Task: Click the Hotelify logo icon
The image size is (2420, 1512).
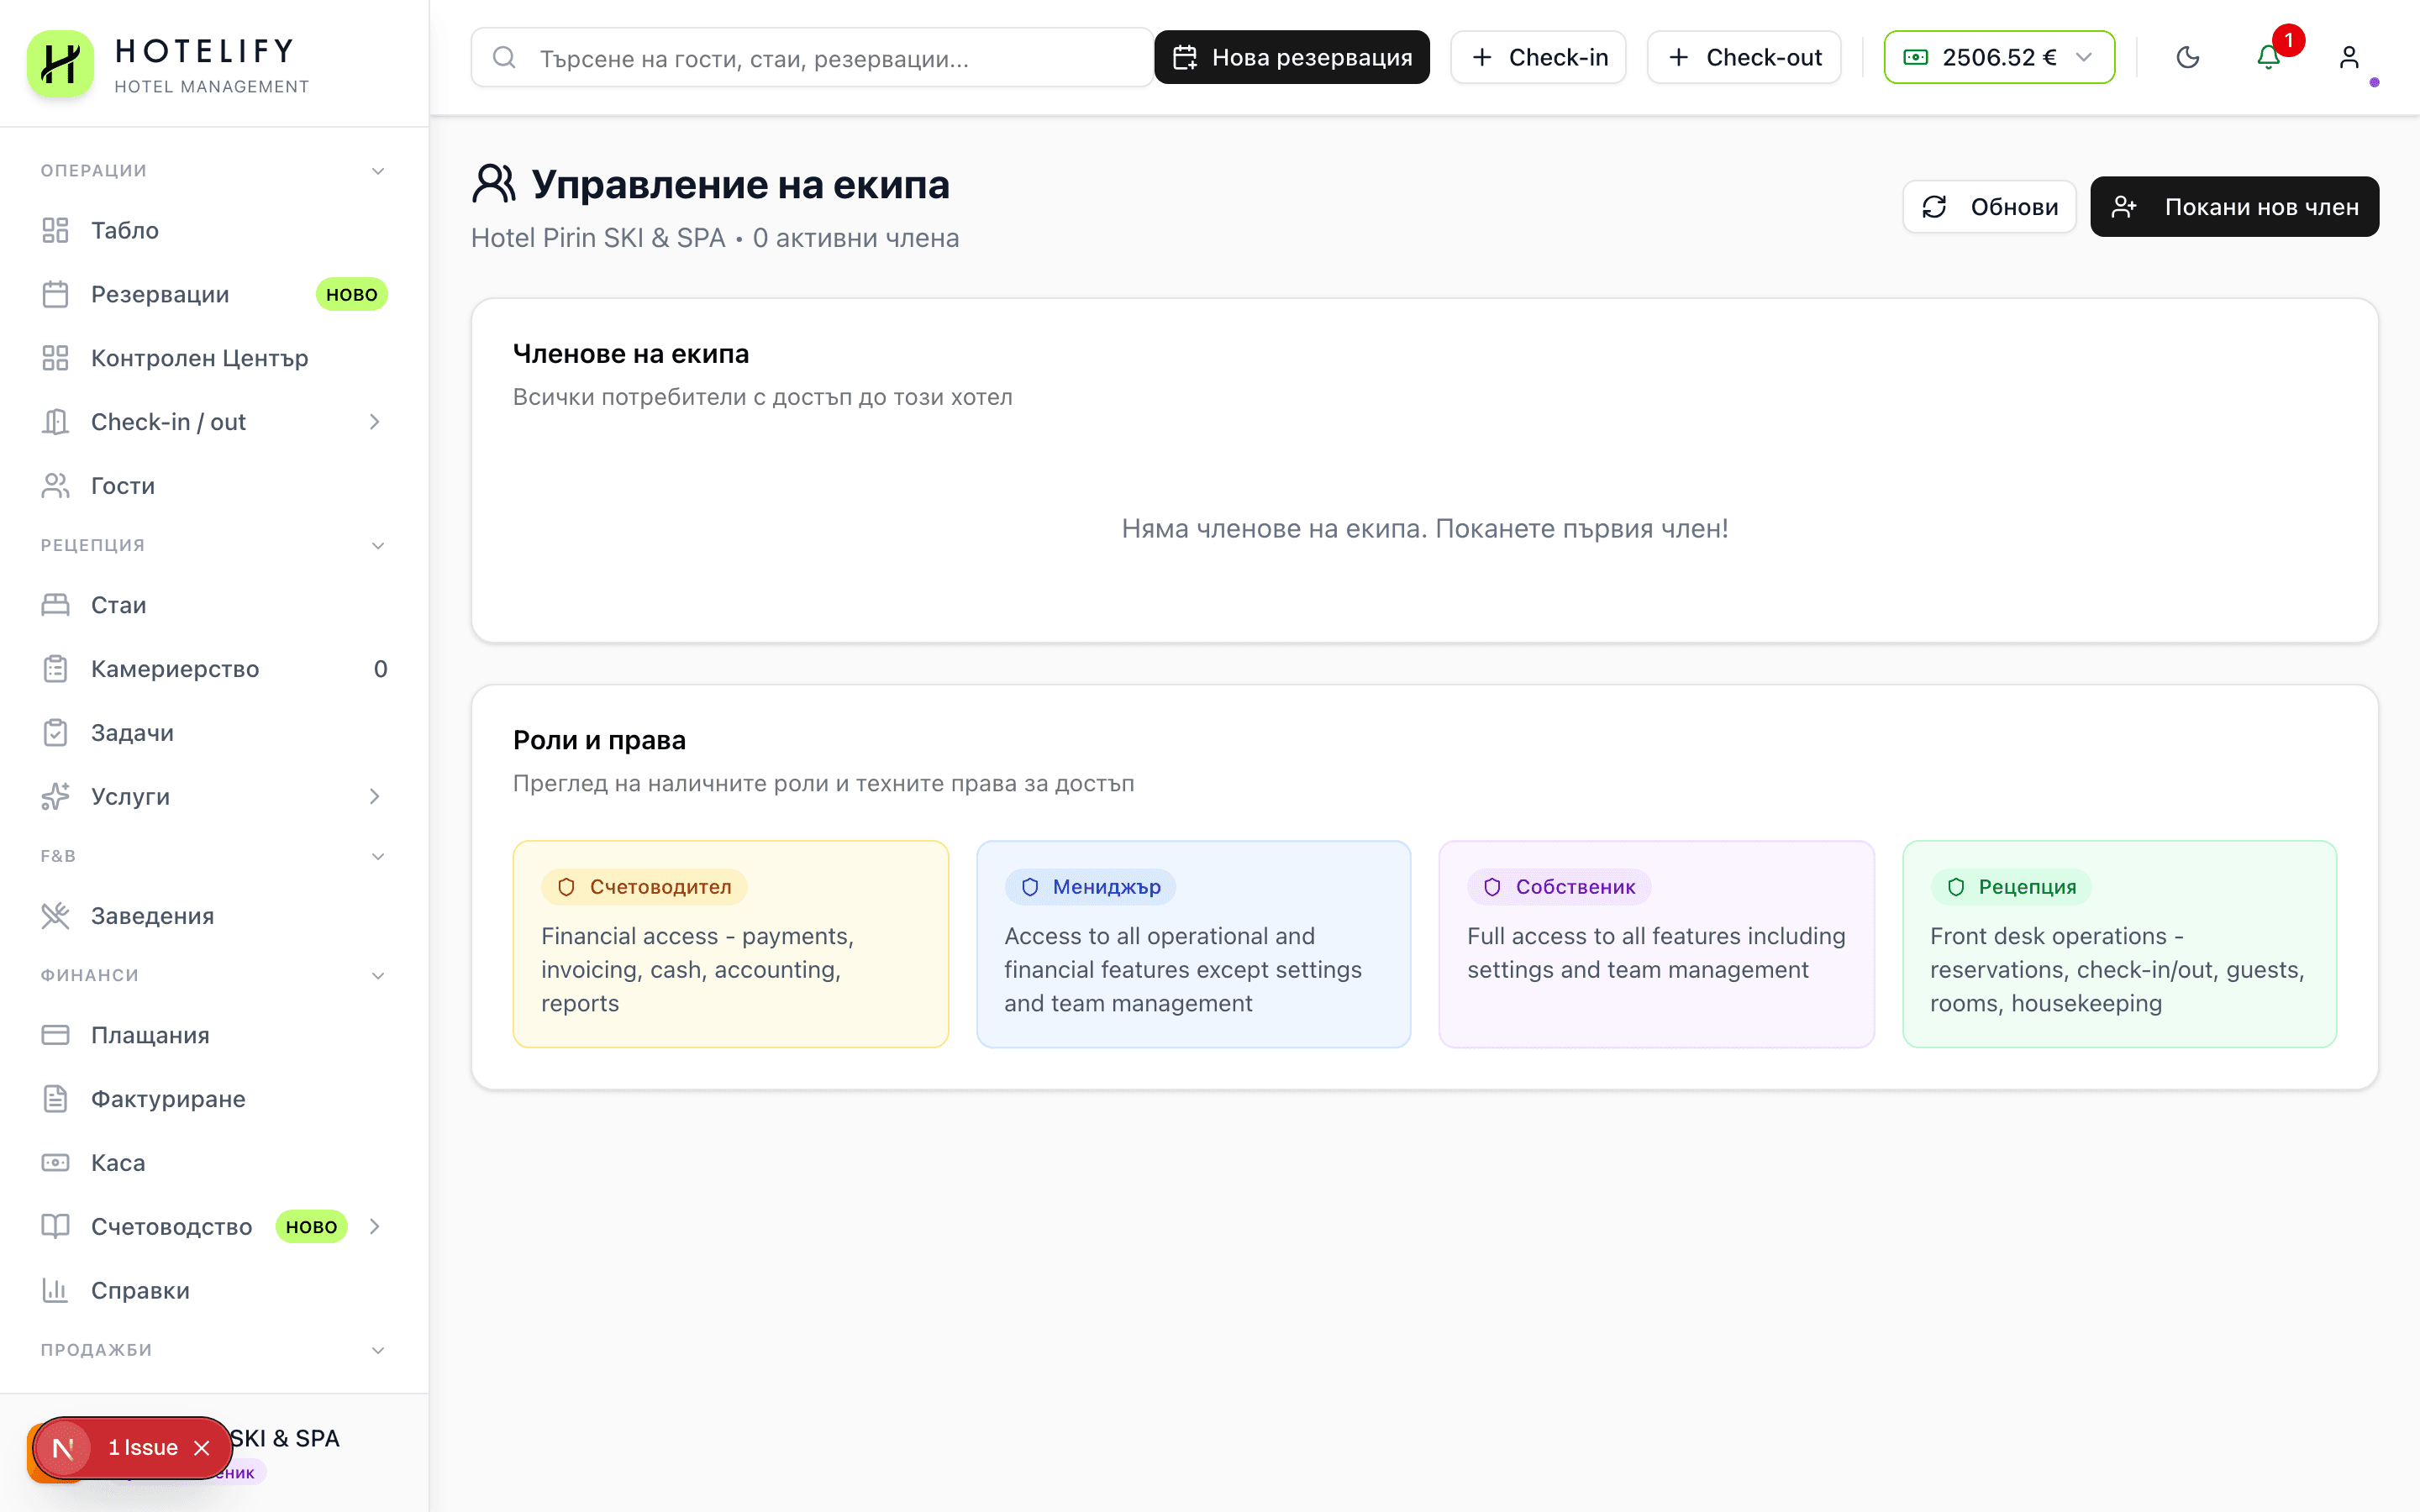Action: tap(60, 62)
